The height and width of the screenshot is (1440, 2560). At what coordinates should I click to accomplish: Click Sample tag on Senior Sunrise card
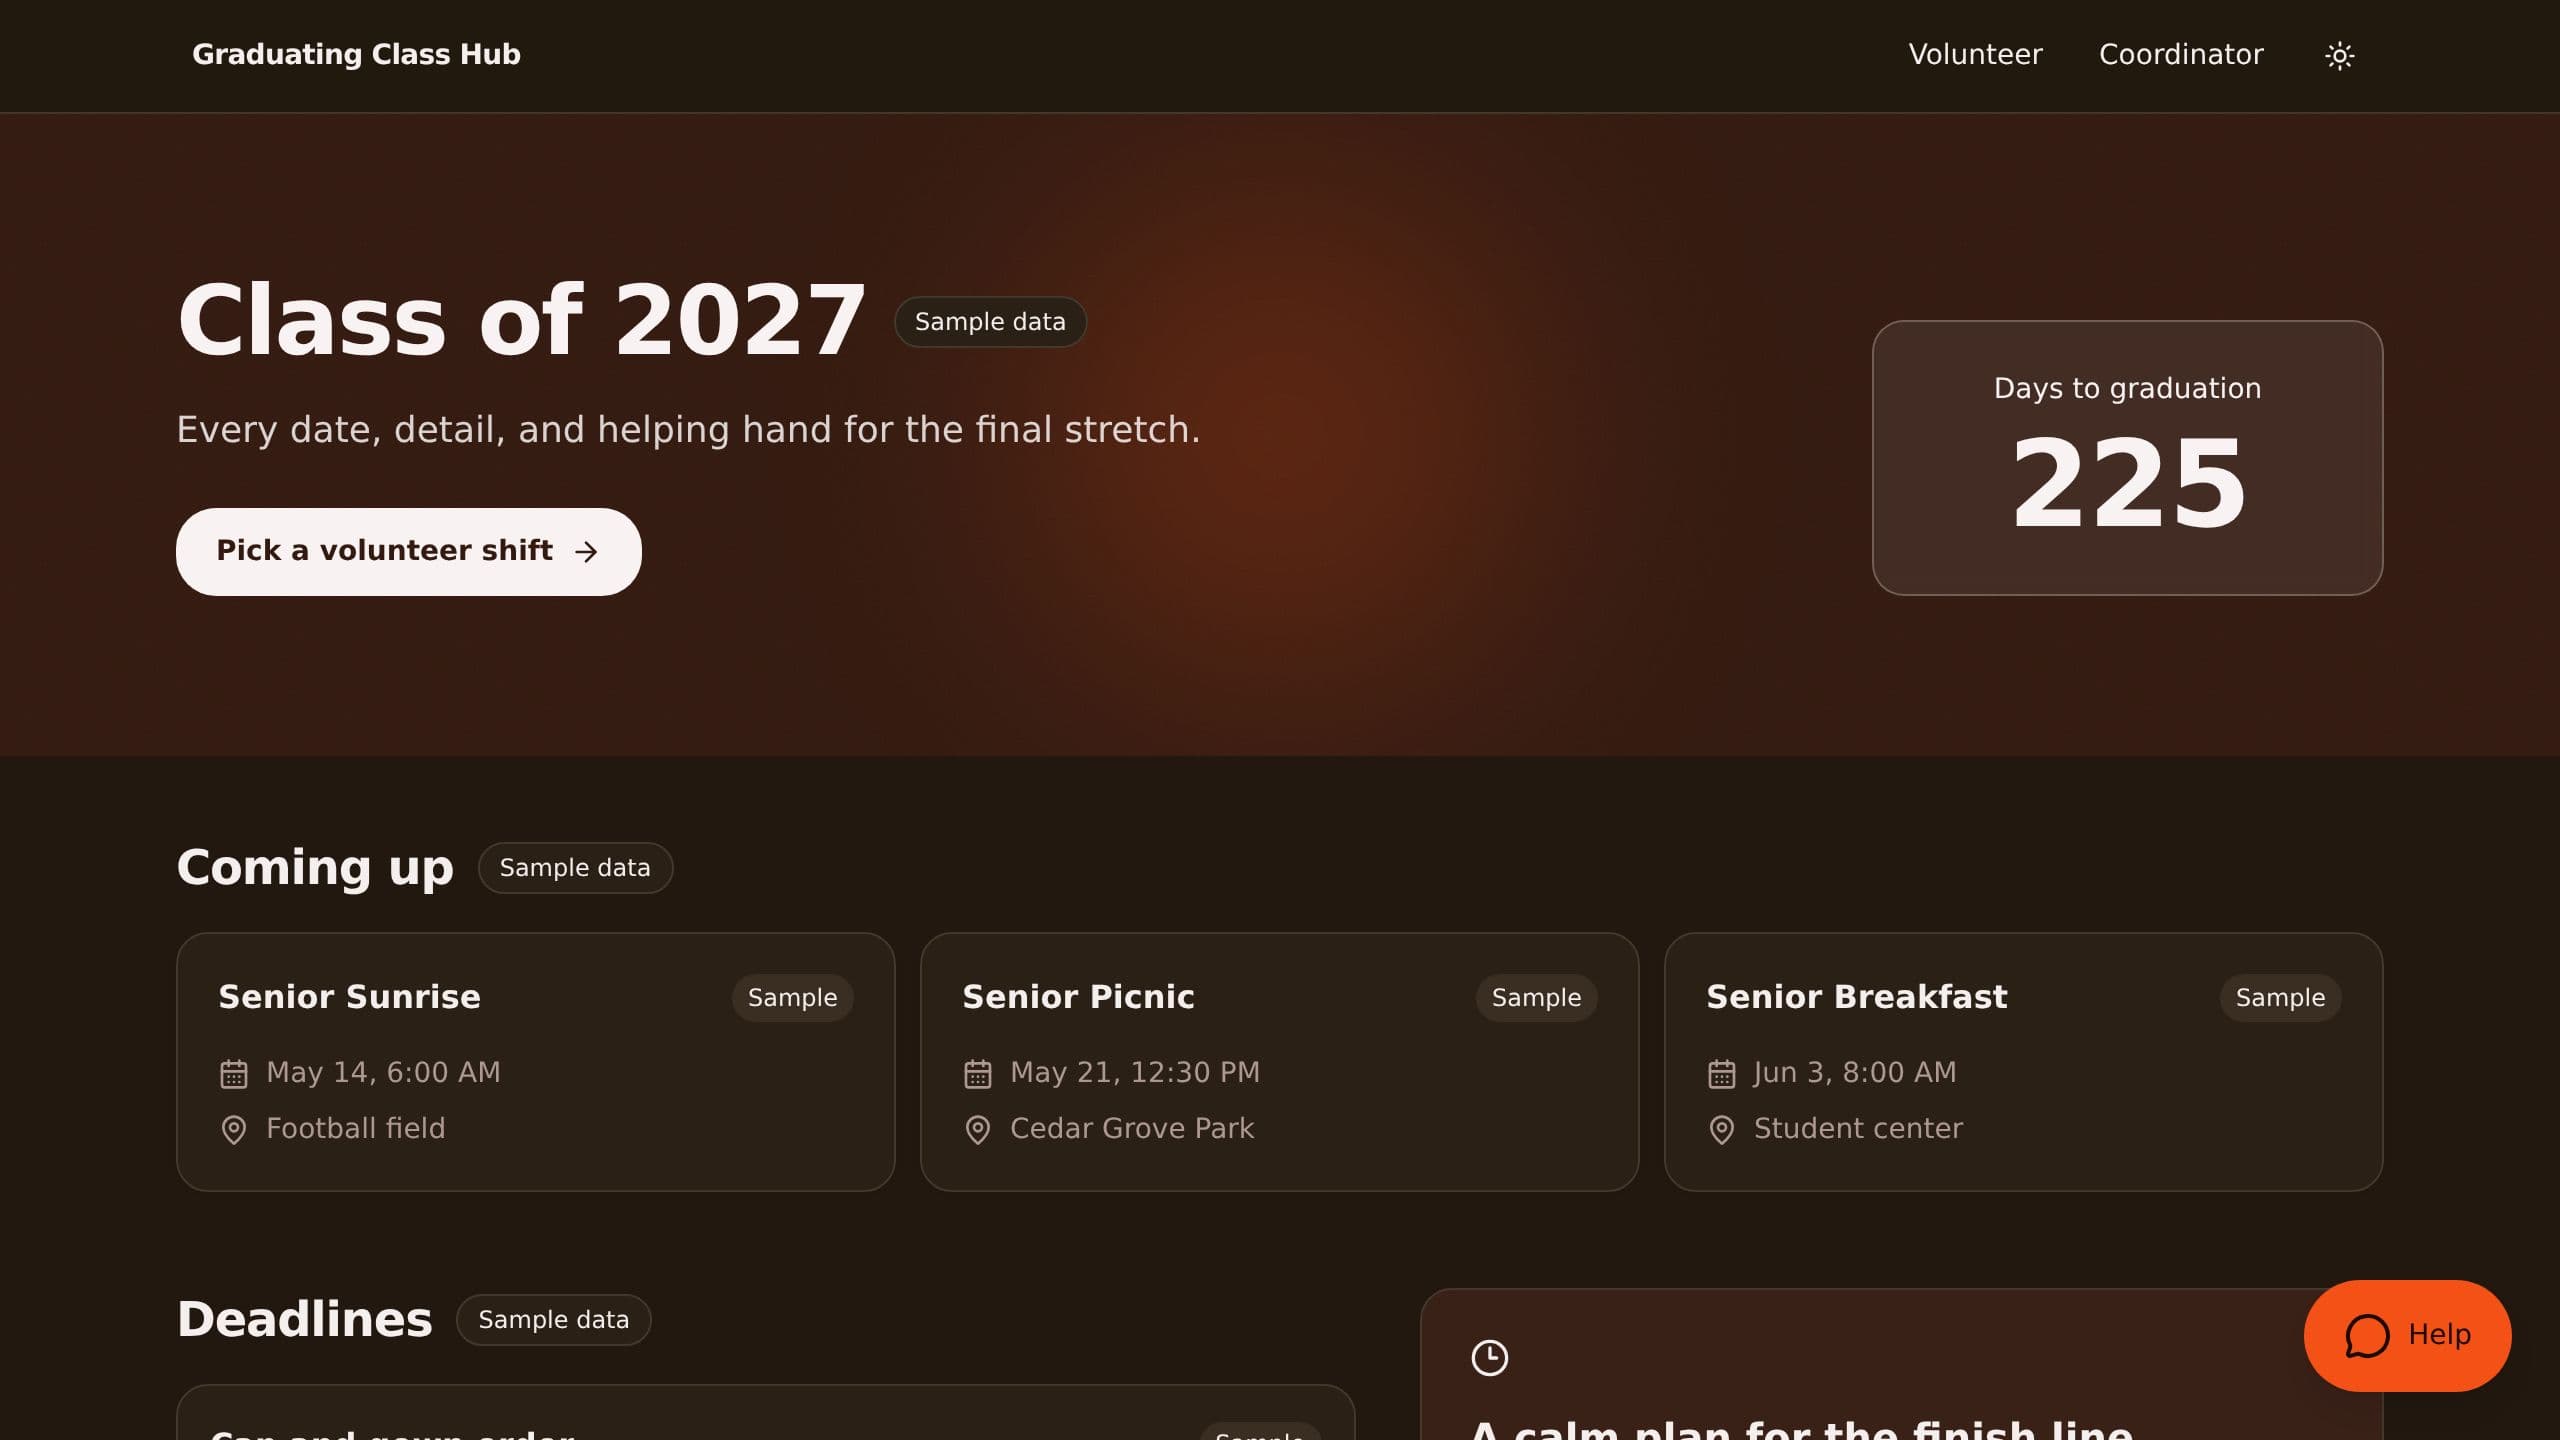pyautogui.click(x=792, y=998)
